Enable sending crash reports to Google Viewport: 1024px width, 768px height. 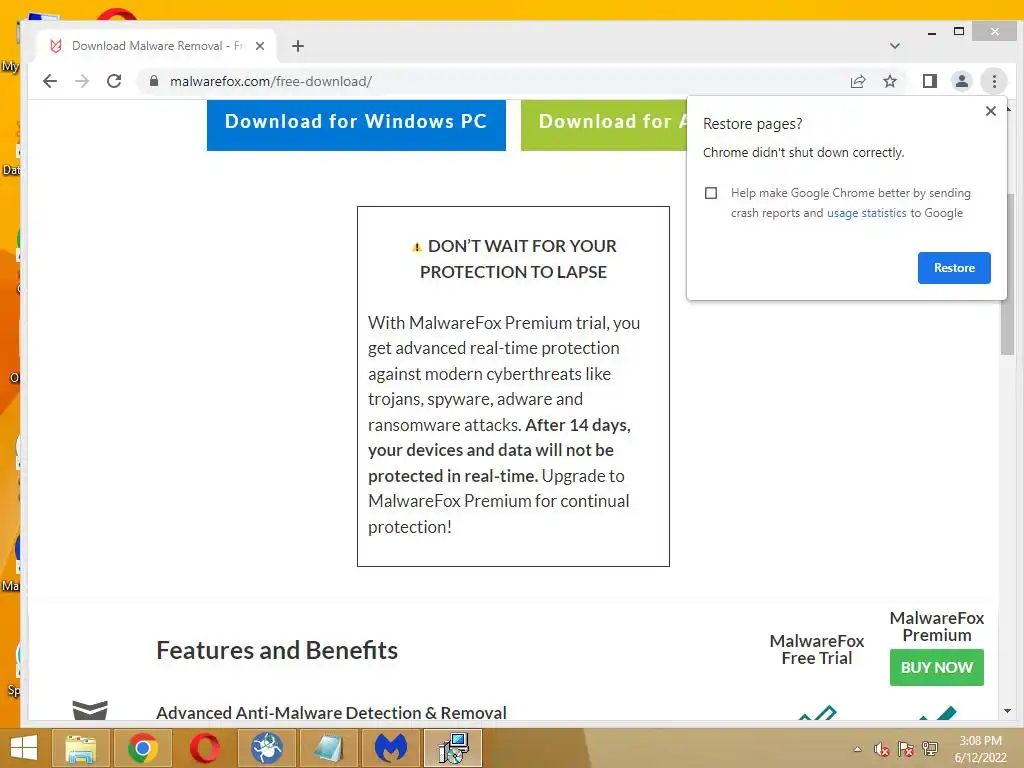(x=711, y=193)
